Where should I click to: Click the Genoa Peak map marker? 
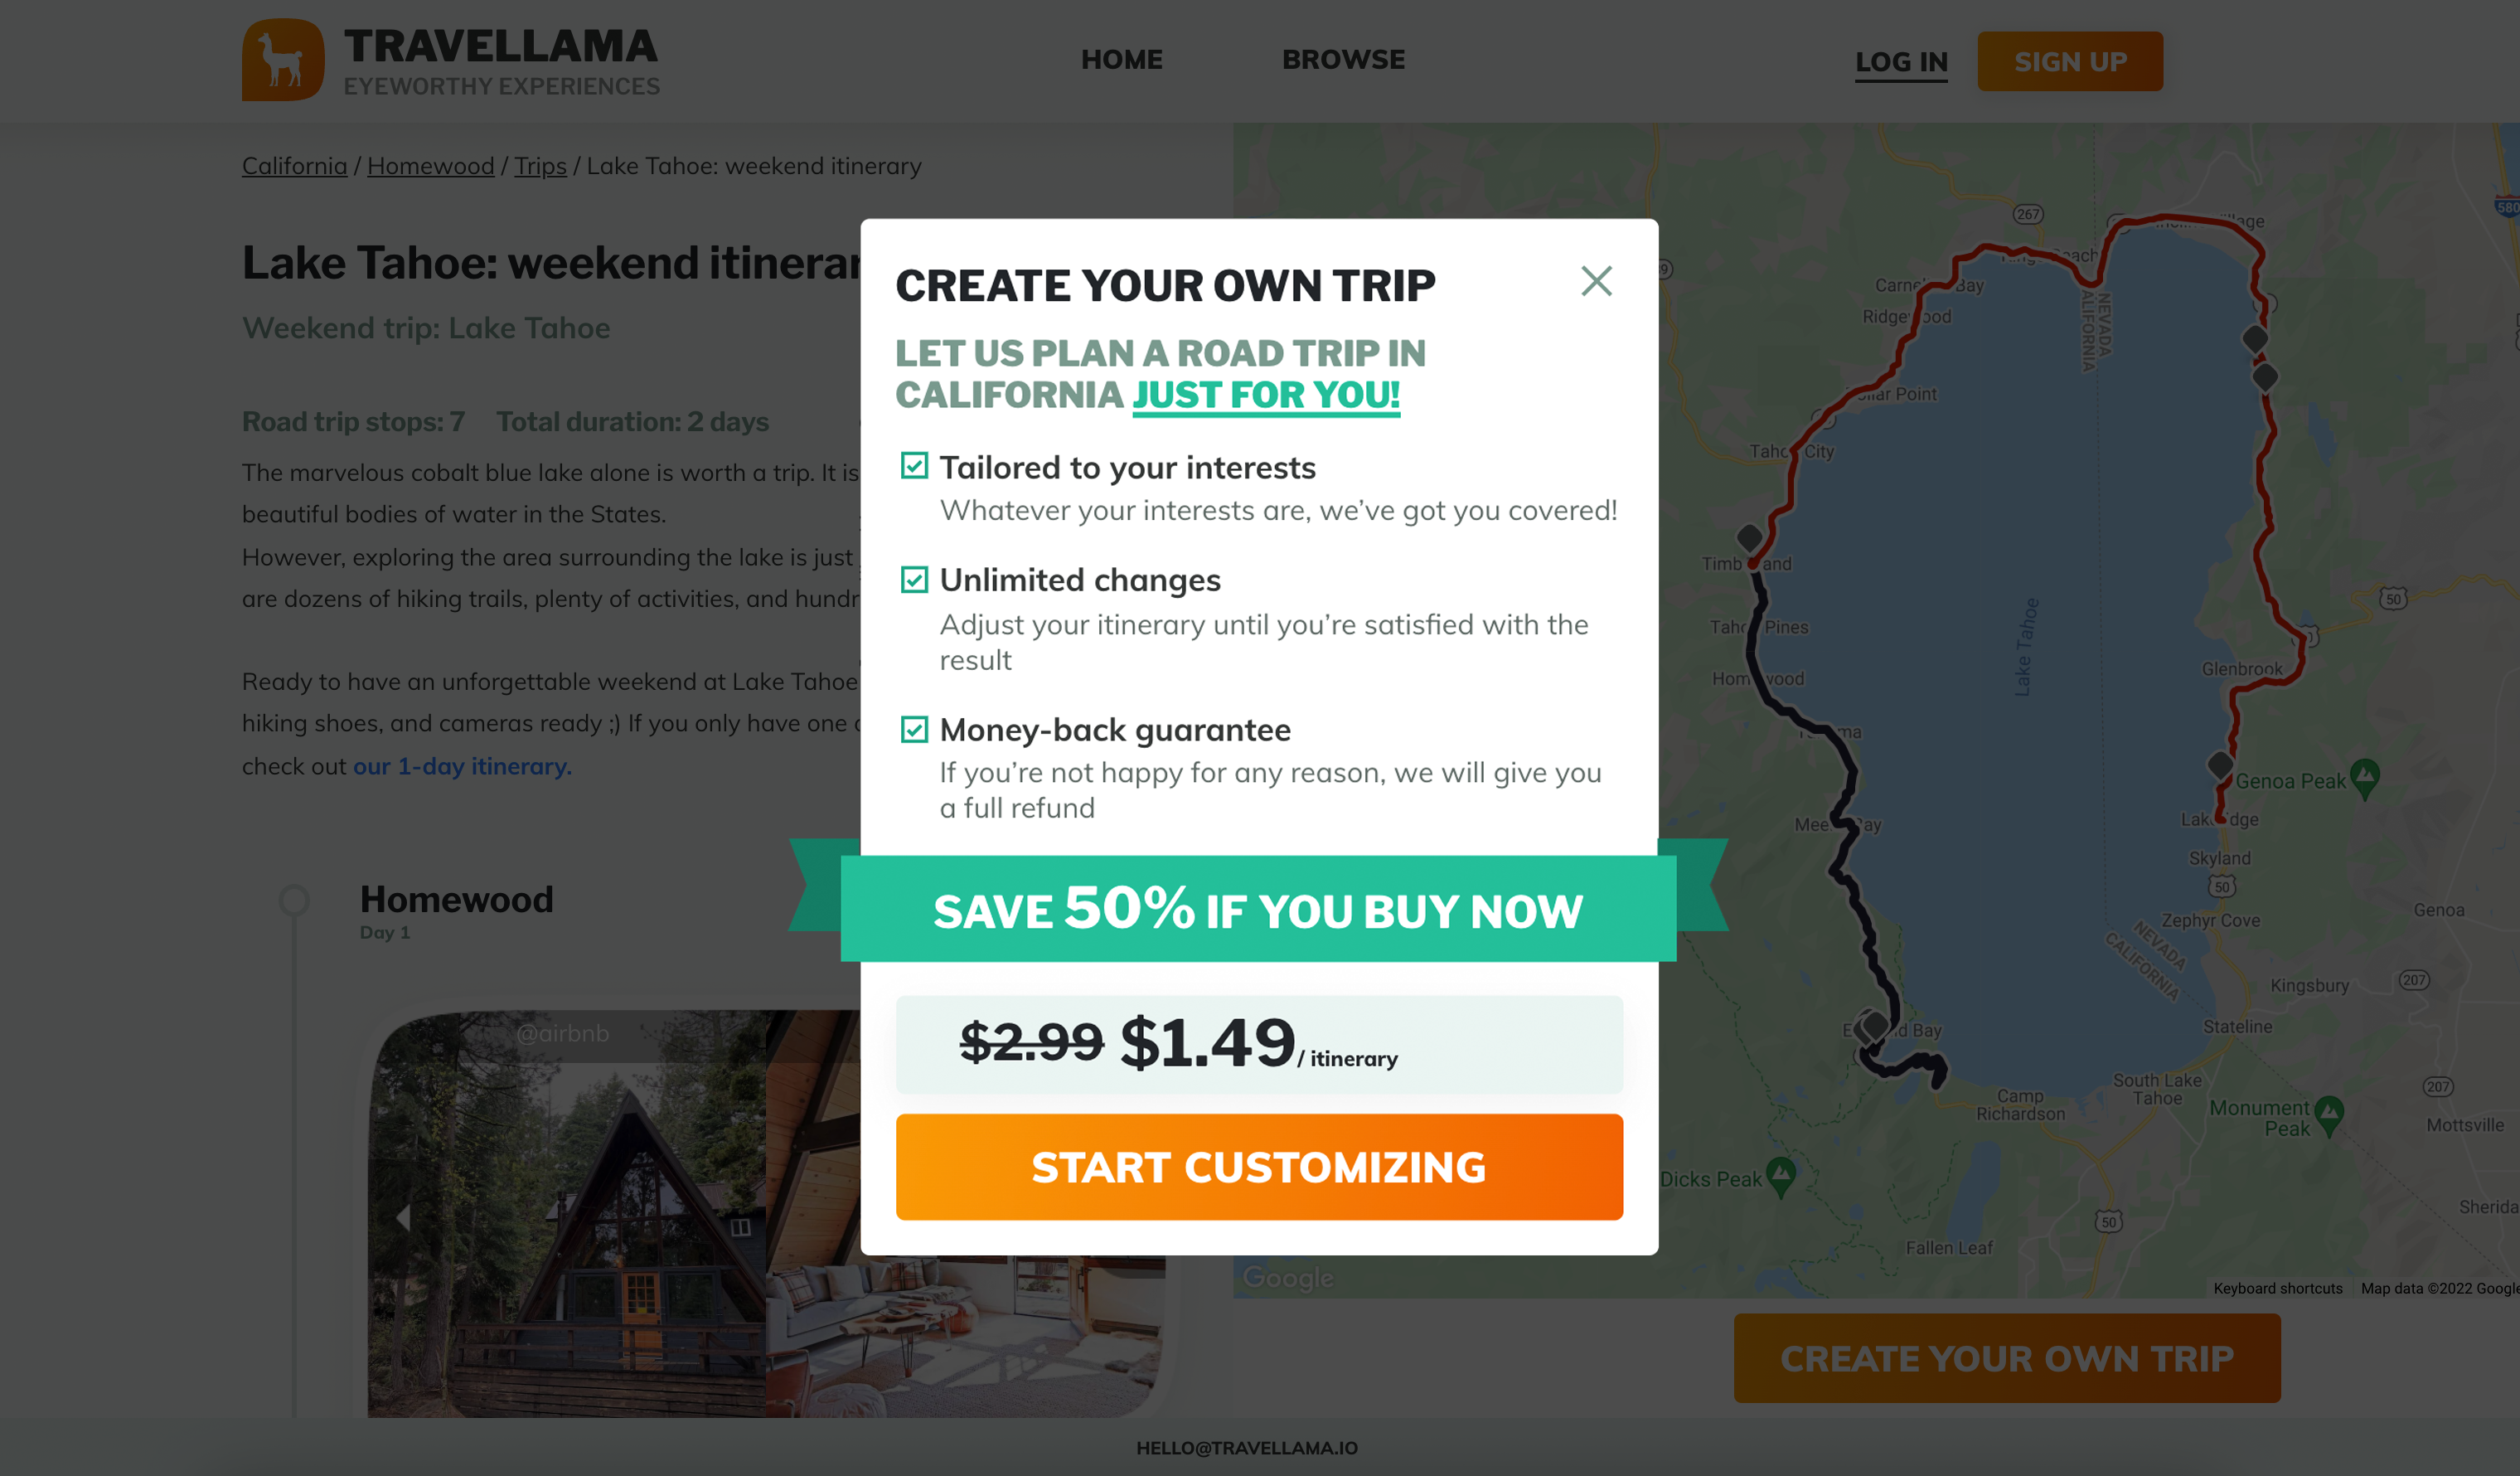(2364, 778)
